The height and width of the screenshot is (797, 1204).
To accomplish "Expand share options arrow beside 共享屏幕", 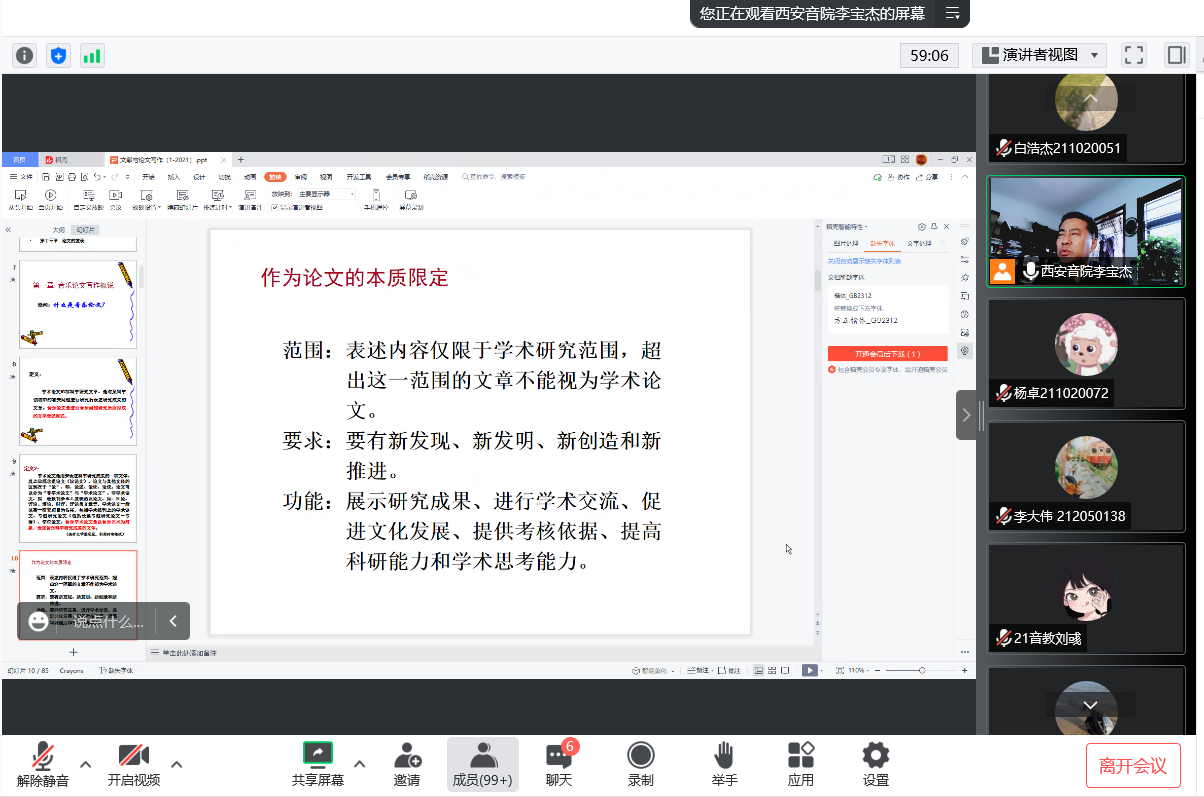I will pyautogui.click(x=360, y=764).
